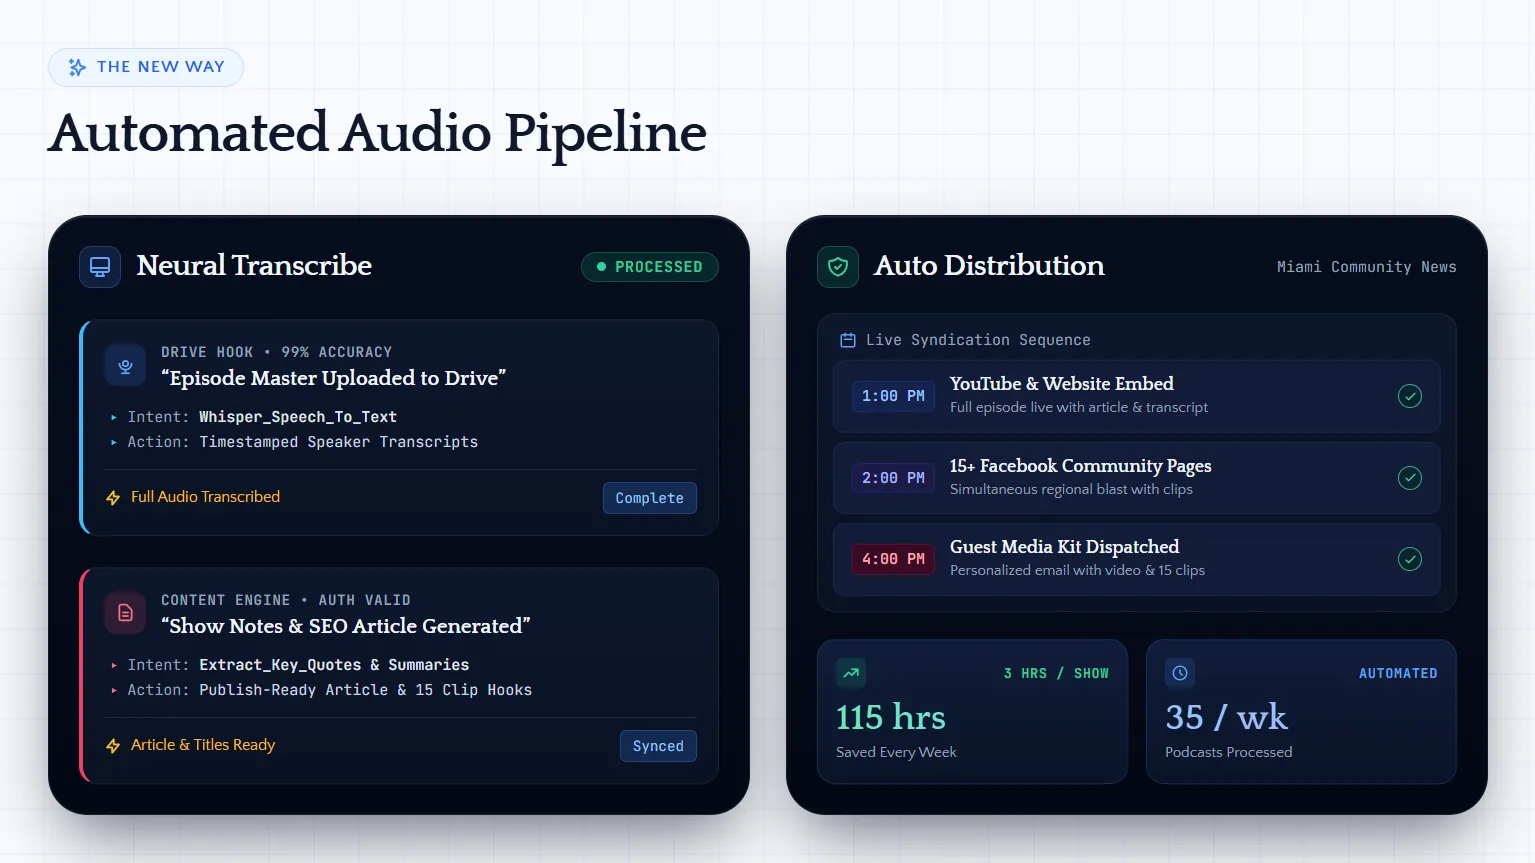Click "Show Notes & SEO Article Generated" title
Image resolution: width=1535 pixels, height=863 pixels.
[x=346, y=626]
